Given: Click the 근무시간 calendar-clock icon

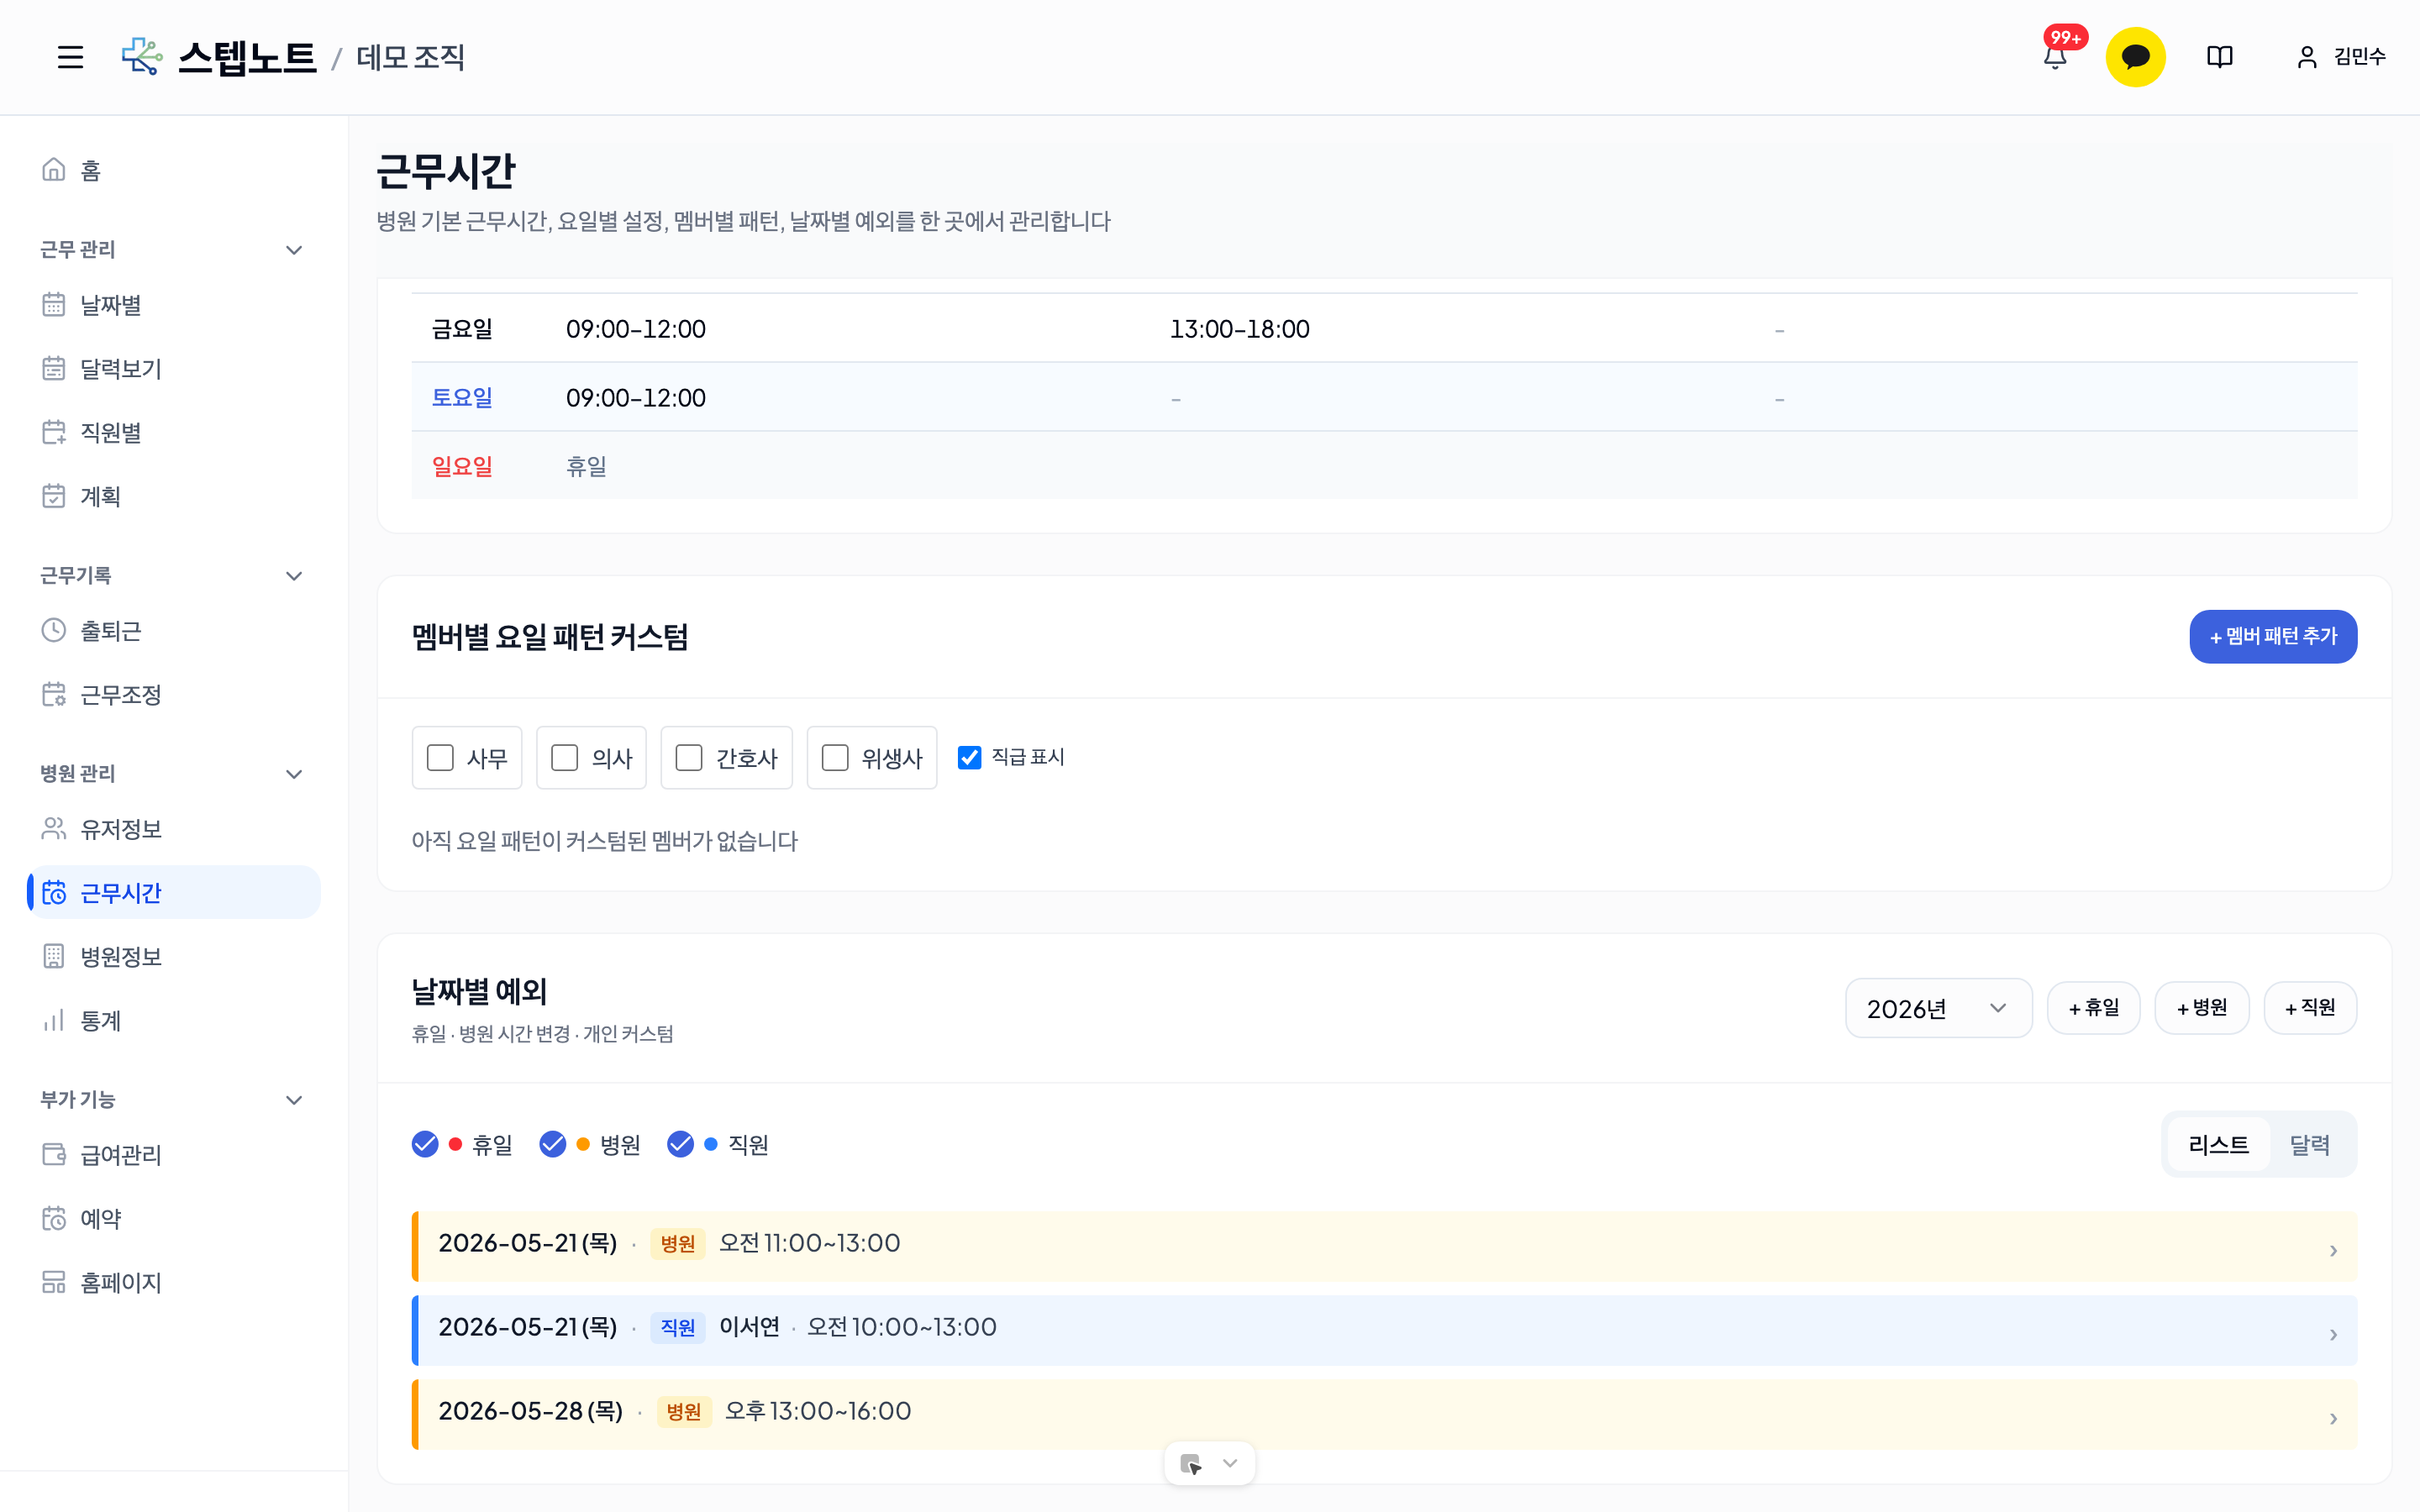Looking at the screenshot, I should click(54, 892).
